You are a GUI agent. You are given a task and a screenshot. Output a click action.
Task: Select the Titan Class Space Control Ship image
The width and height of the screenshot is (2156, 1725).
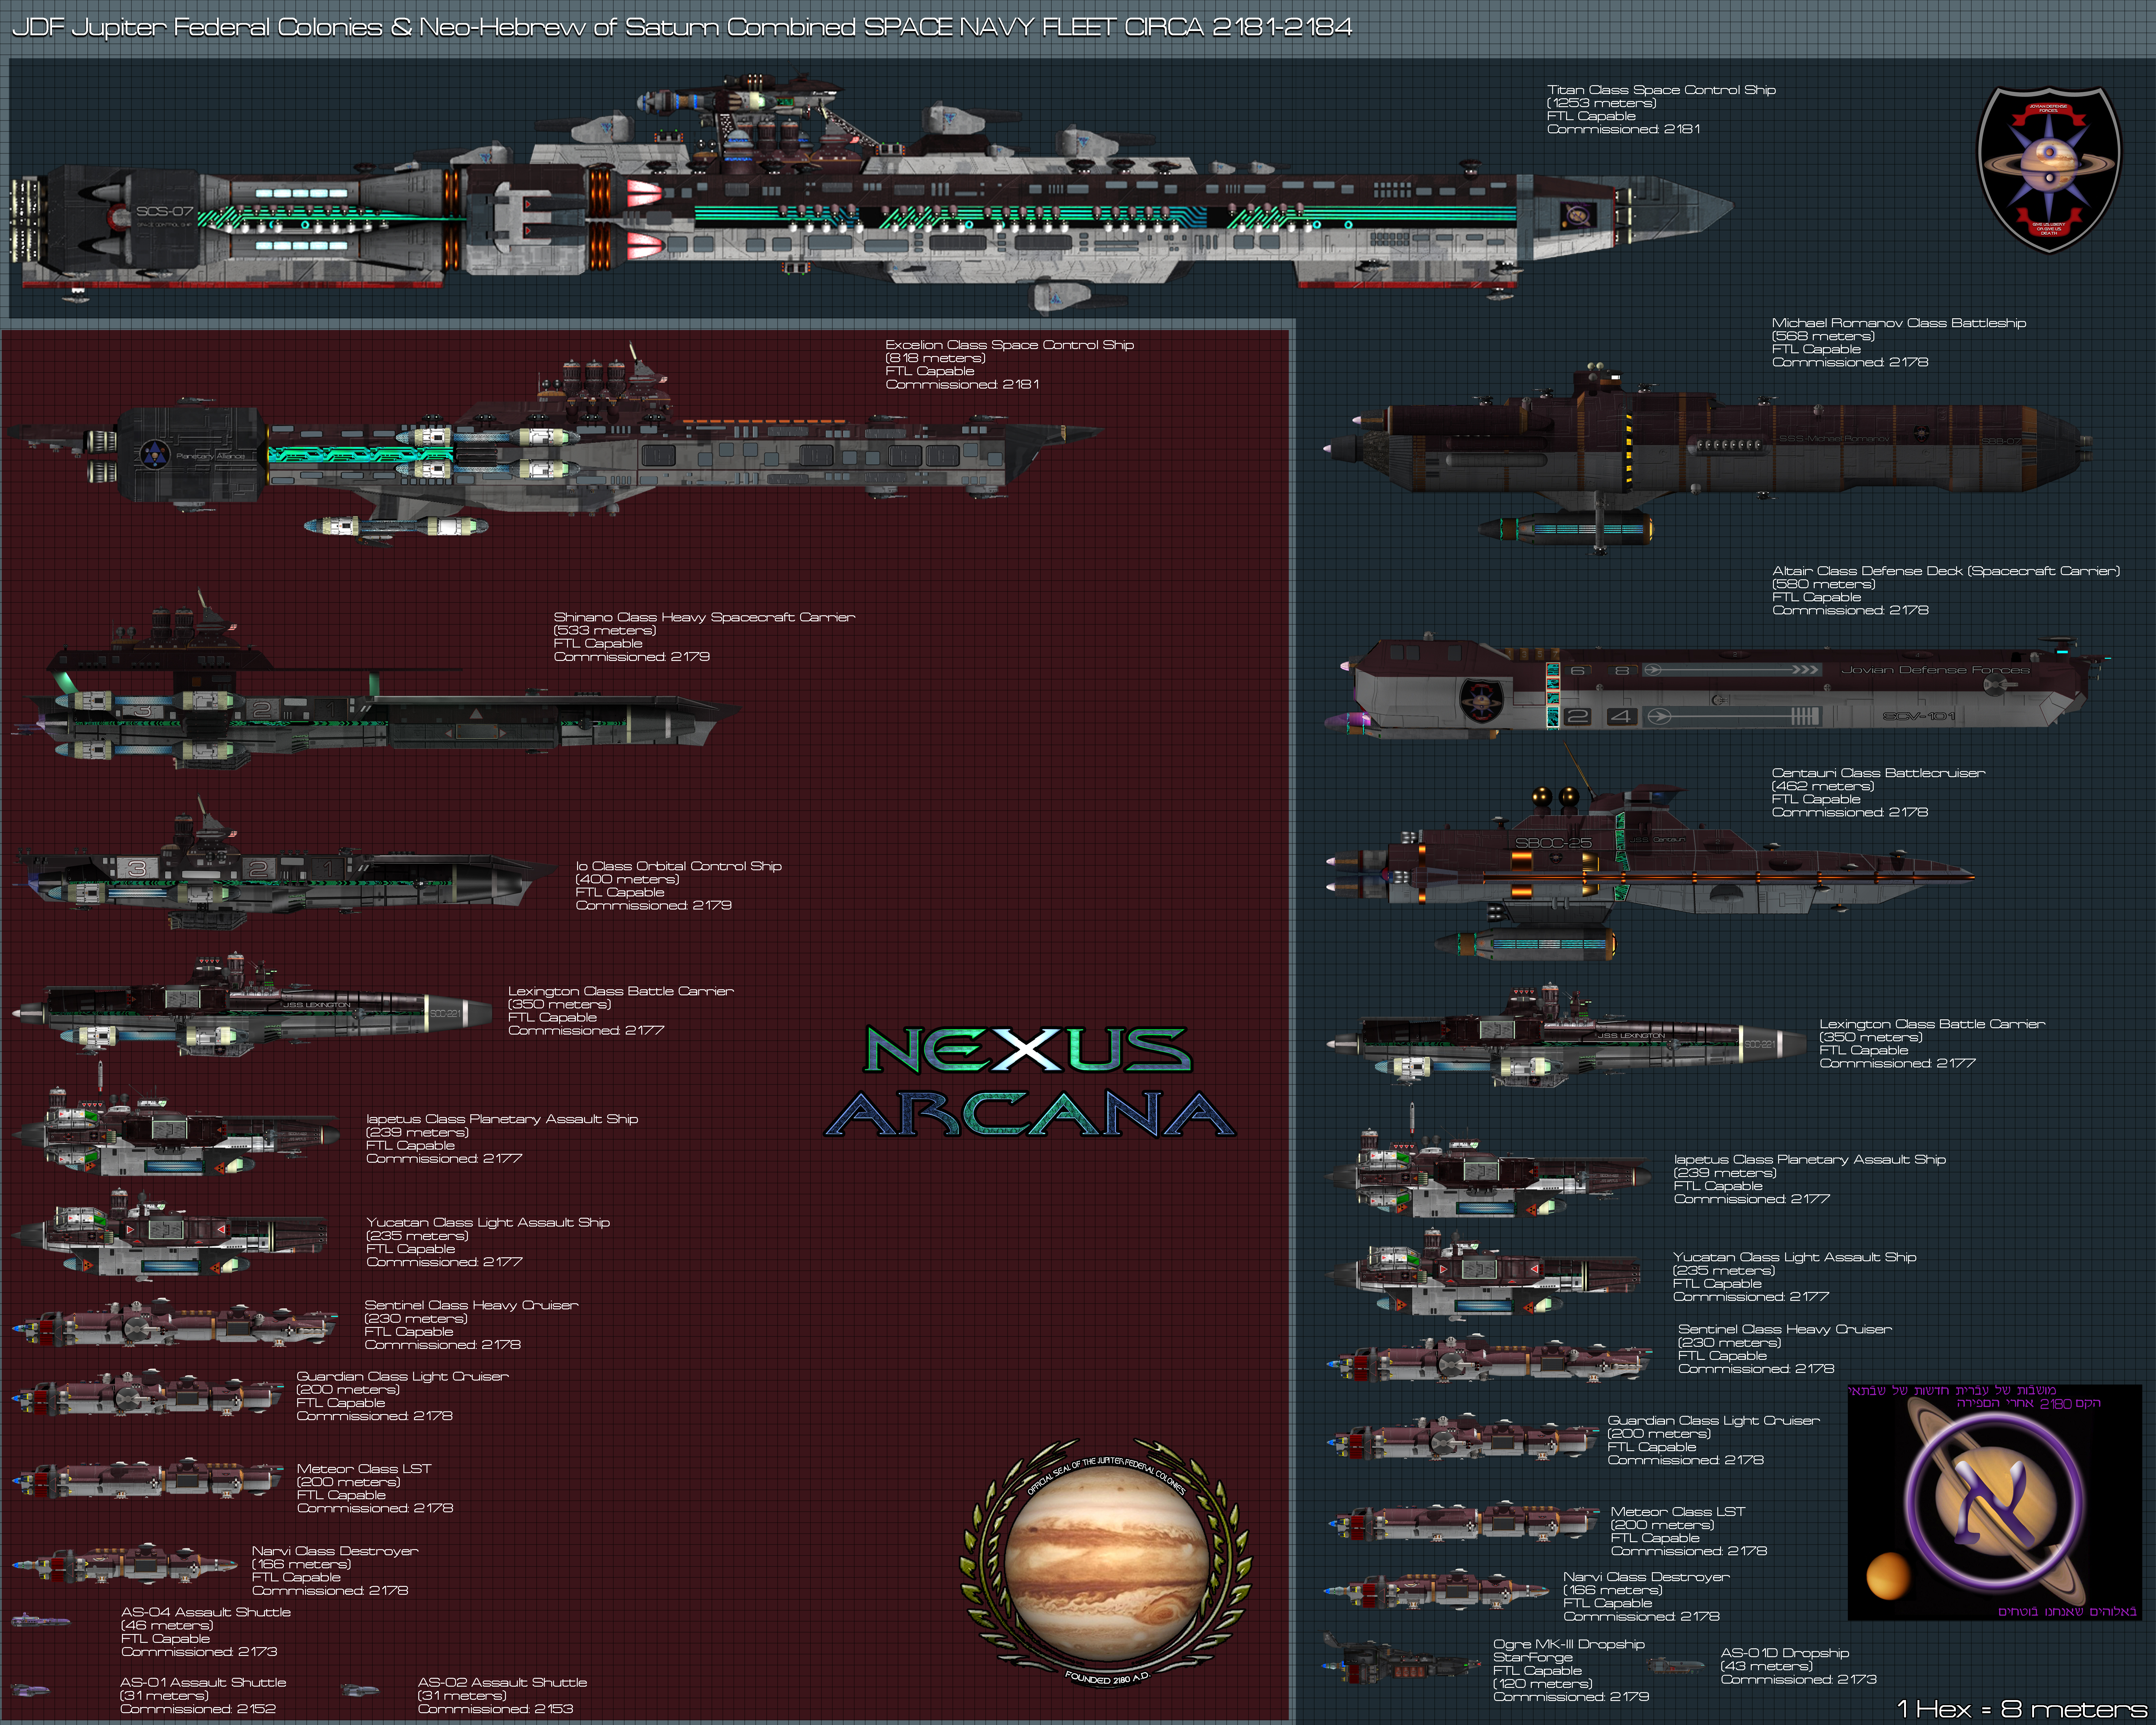pos(870,192)
